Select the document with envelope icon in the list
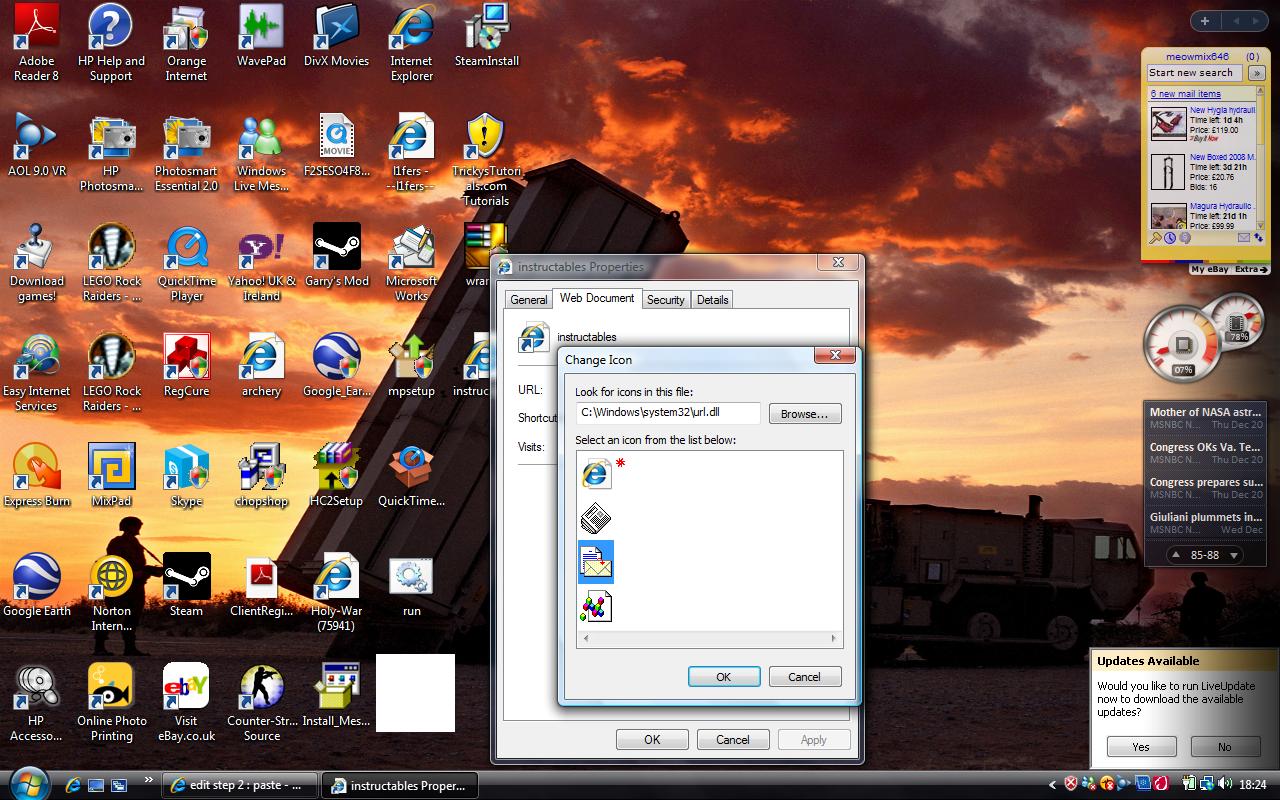The height and width of the screenshot is (800, 1280). click(596, 562)
